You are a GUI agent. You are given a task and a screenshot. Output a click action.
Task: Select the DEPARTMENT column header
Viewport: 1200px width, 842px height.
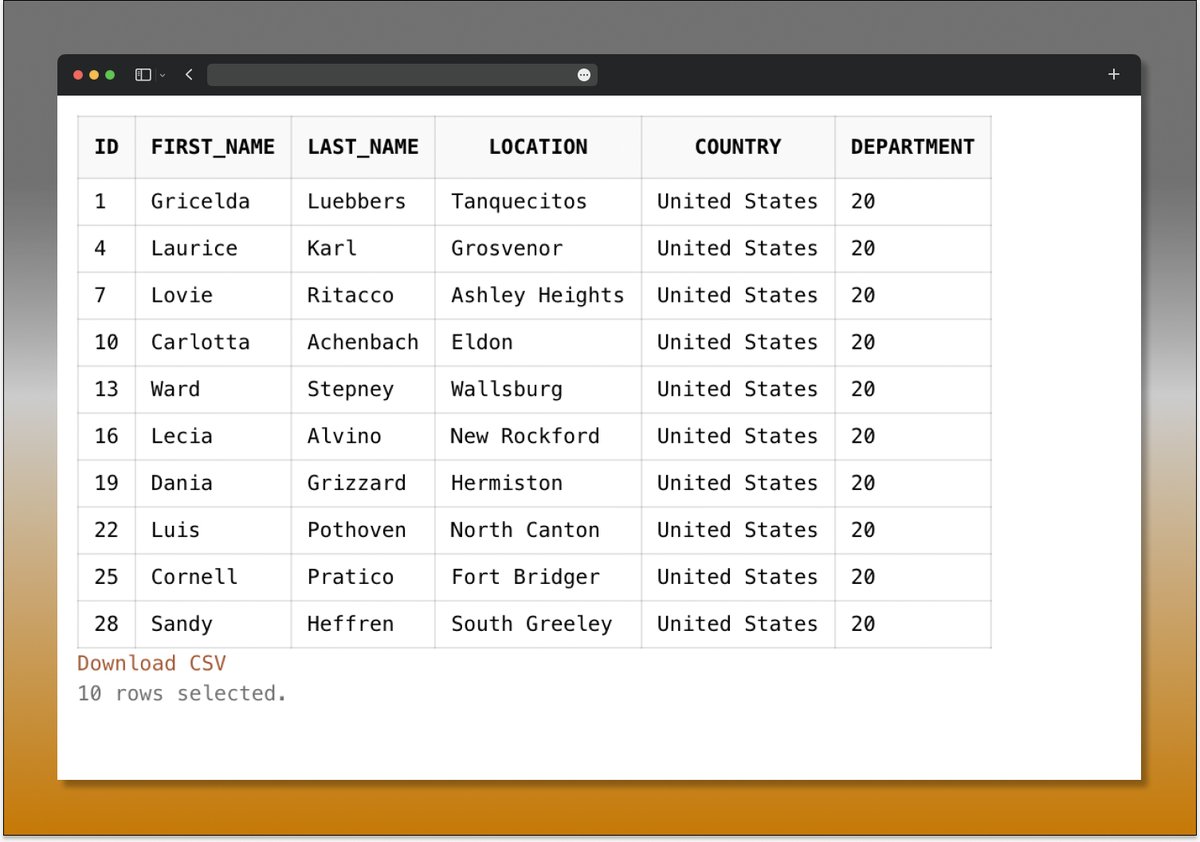[x=913, y=147]
